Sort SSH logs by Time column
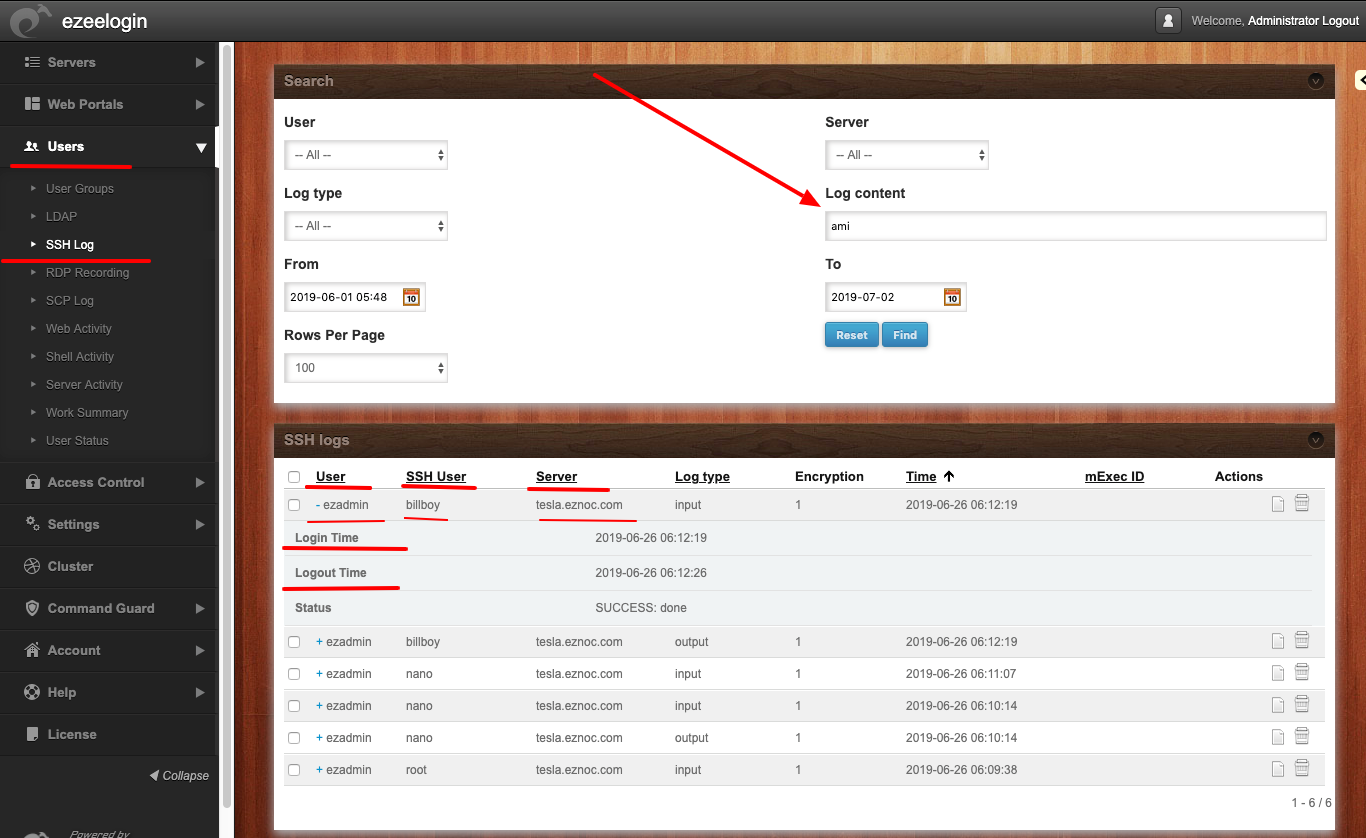The image size is (1366, 838). (x=921, y=477)
